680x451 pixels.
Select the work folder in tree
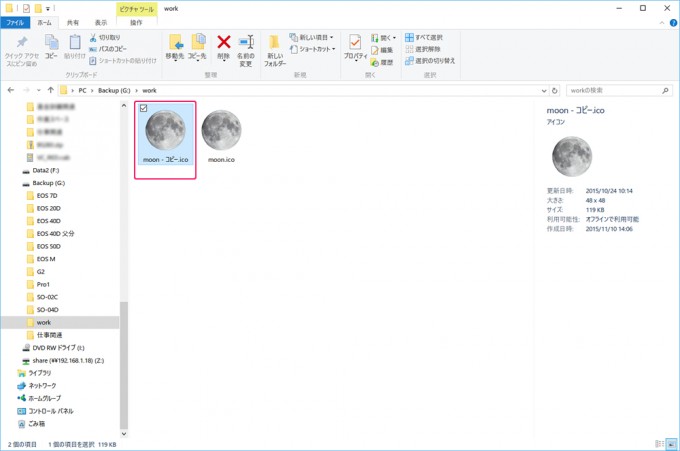coord(60,322)
